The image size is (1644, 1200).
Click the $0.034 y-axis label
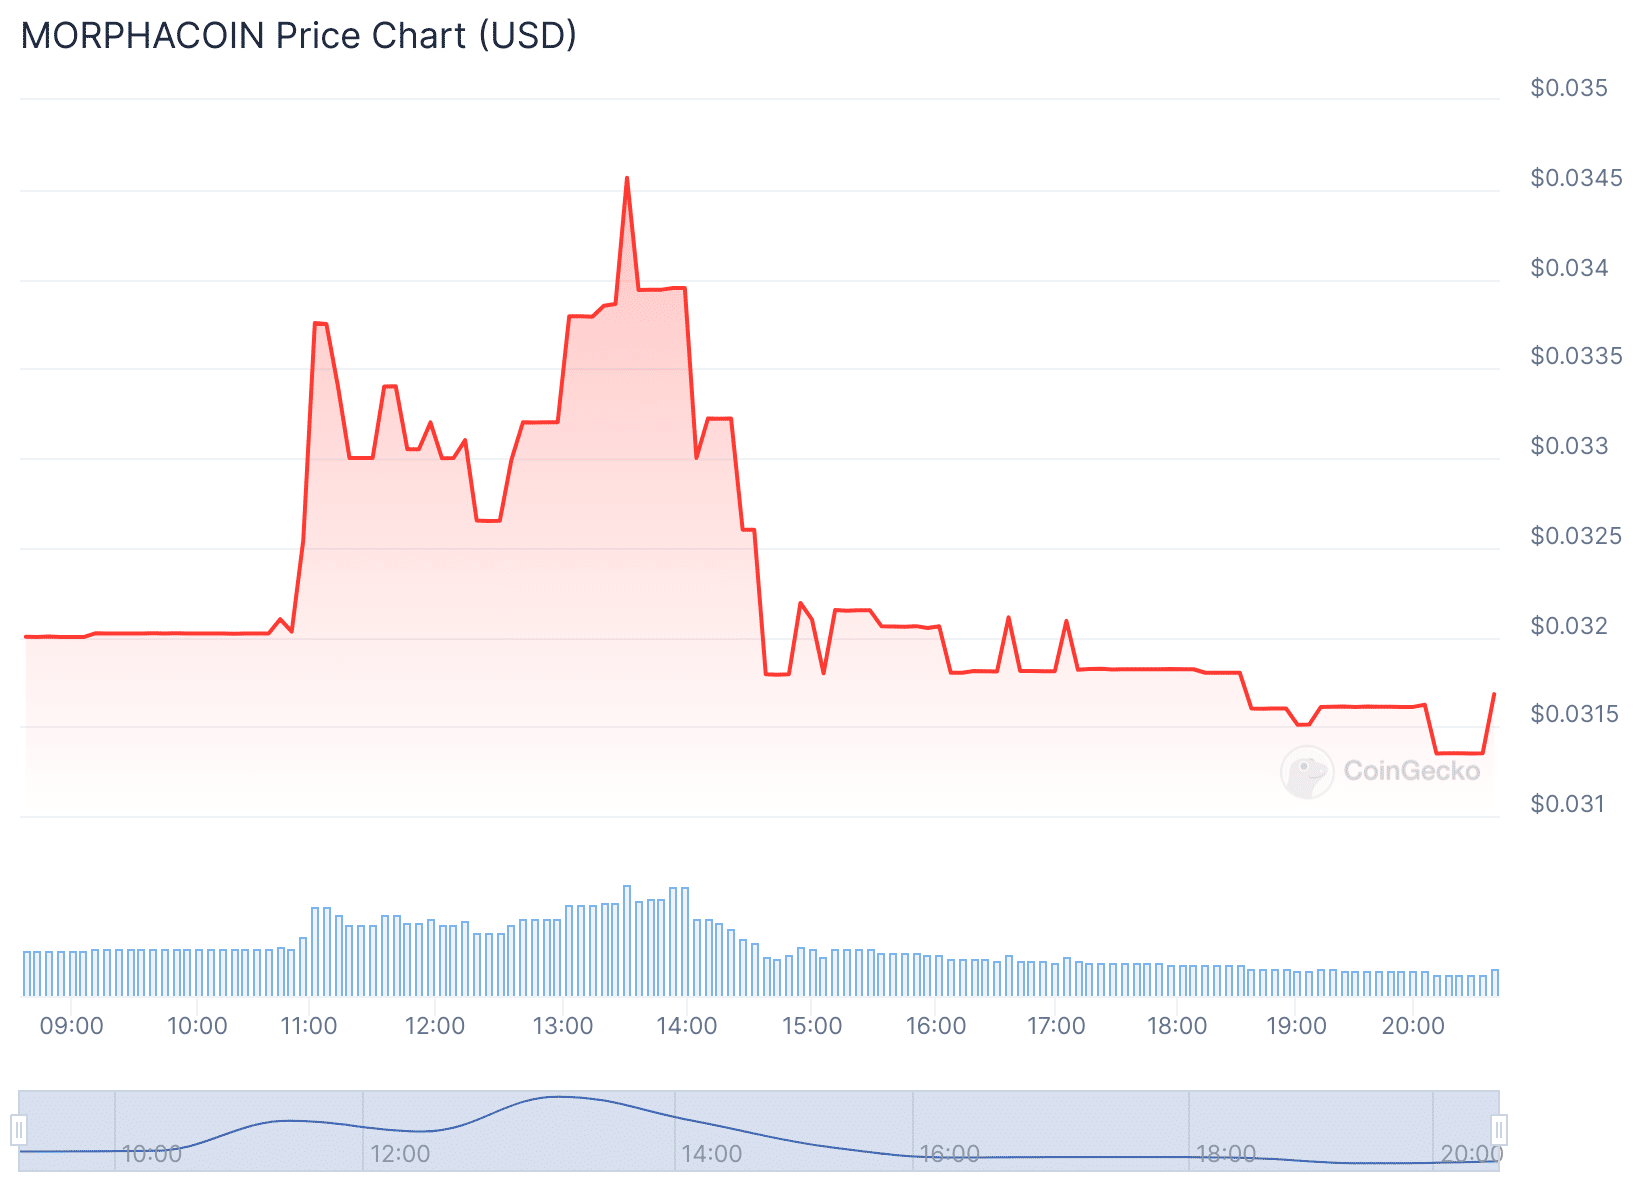click(1569, 268)
